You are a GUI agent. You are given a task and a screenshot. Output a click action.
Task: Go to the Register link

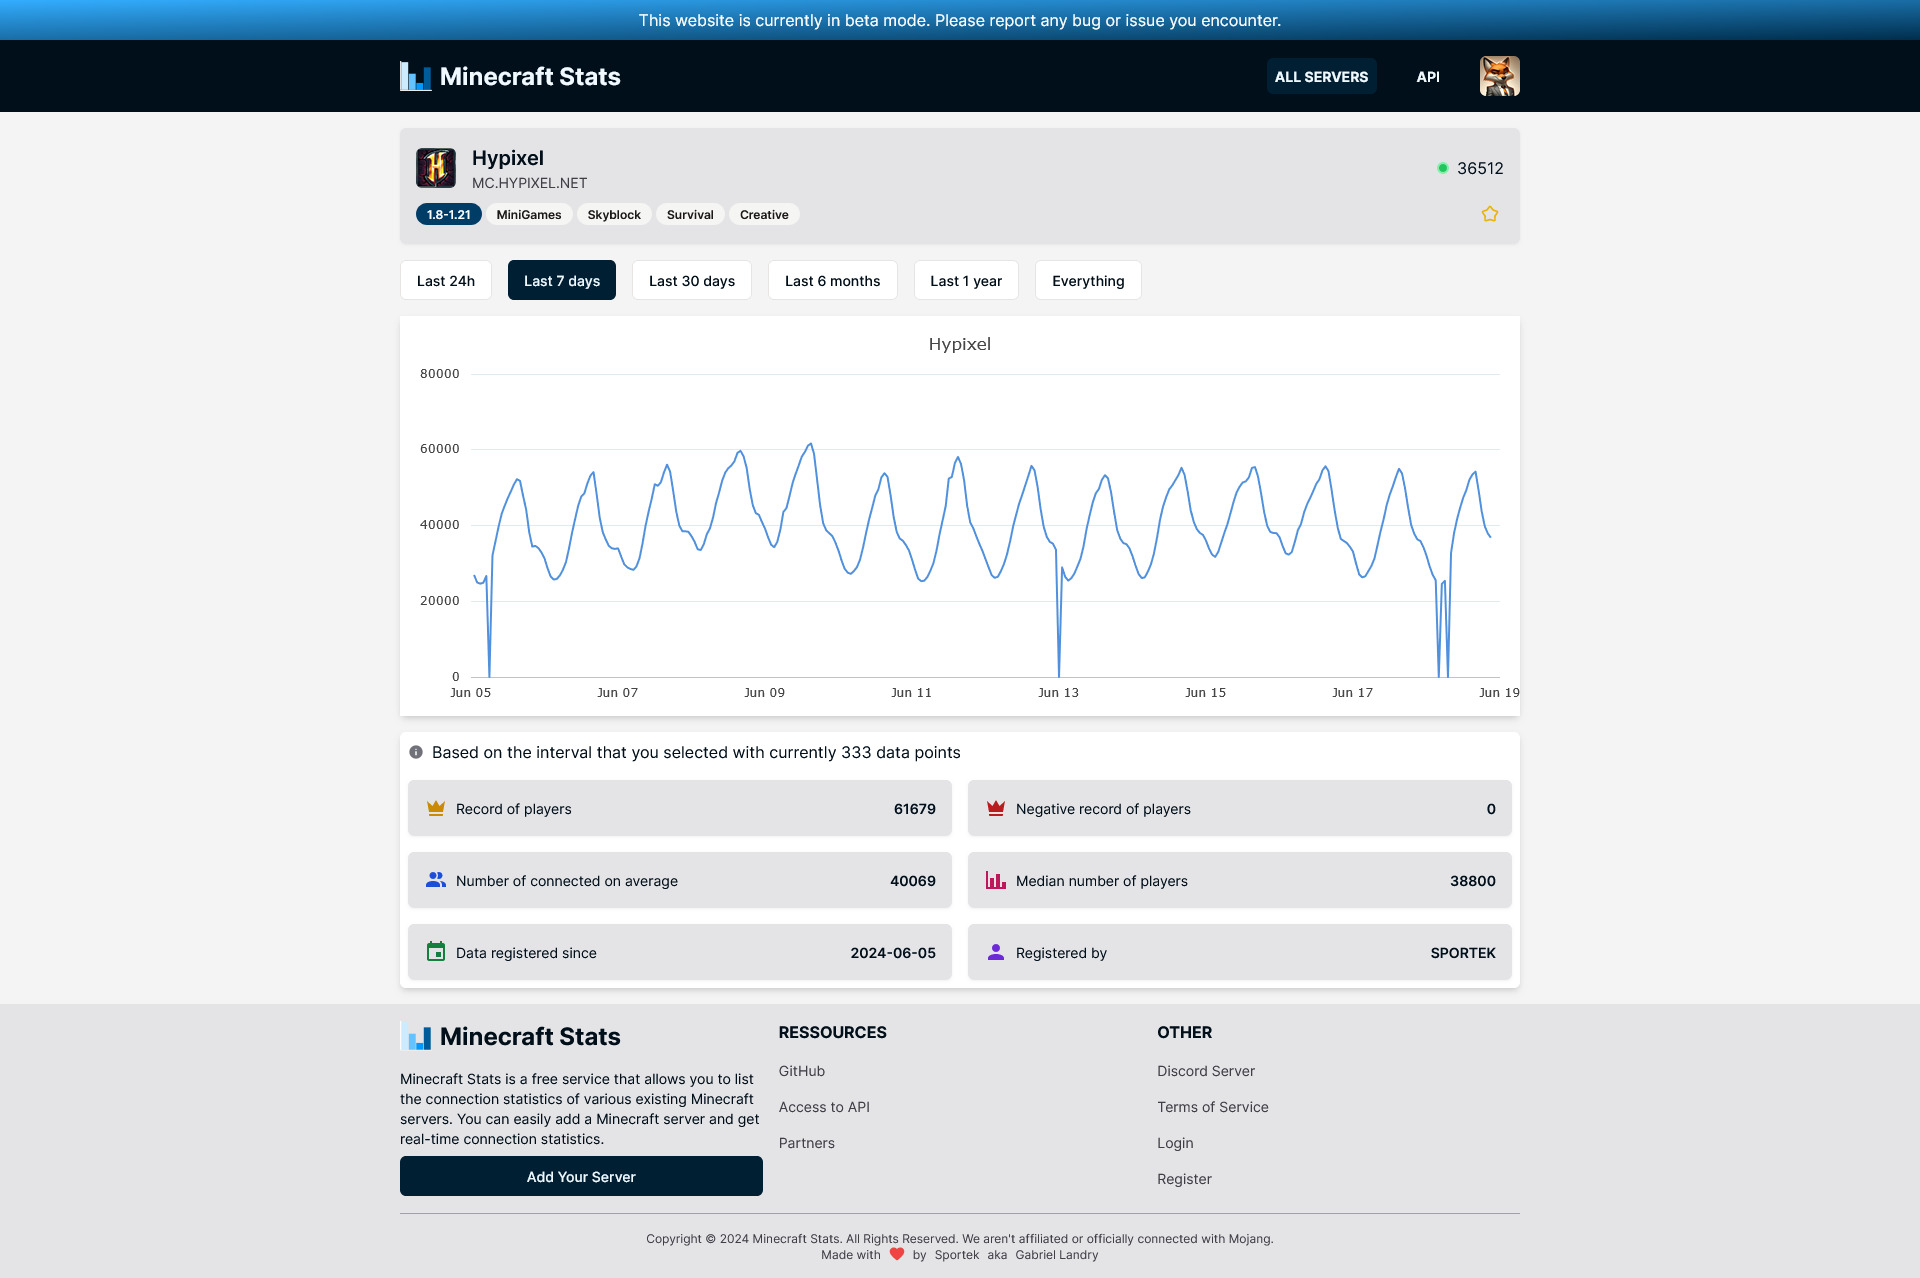[1184, 1179]
